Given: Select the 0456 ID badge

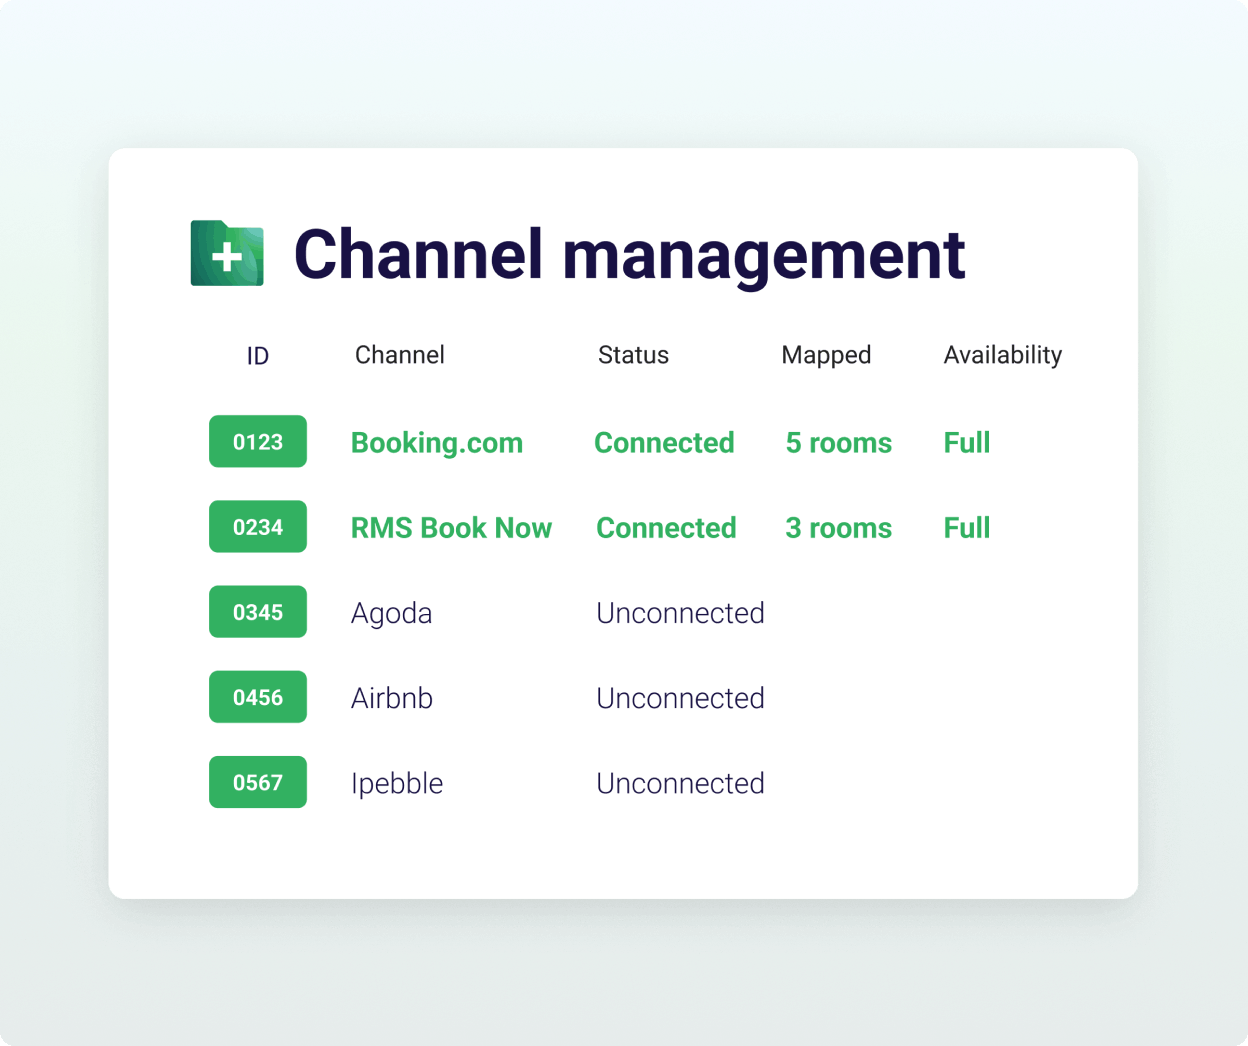Looking at the screenshot, I should pyautogui.click(x=258, y=697).
